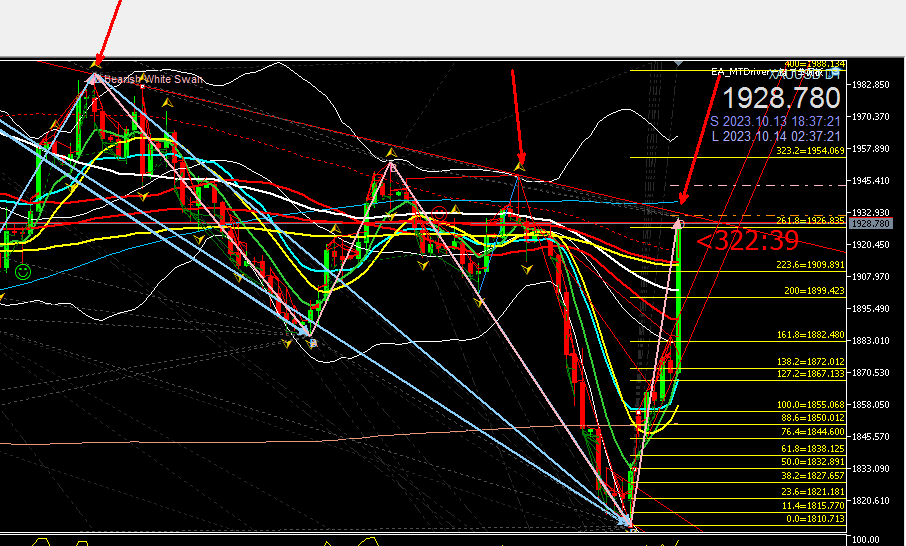The height and width of the screenshot is (546, 906).
Task: Click the large 1928.780 price readout
Action: (781, 98)
